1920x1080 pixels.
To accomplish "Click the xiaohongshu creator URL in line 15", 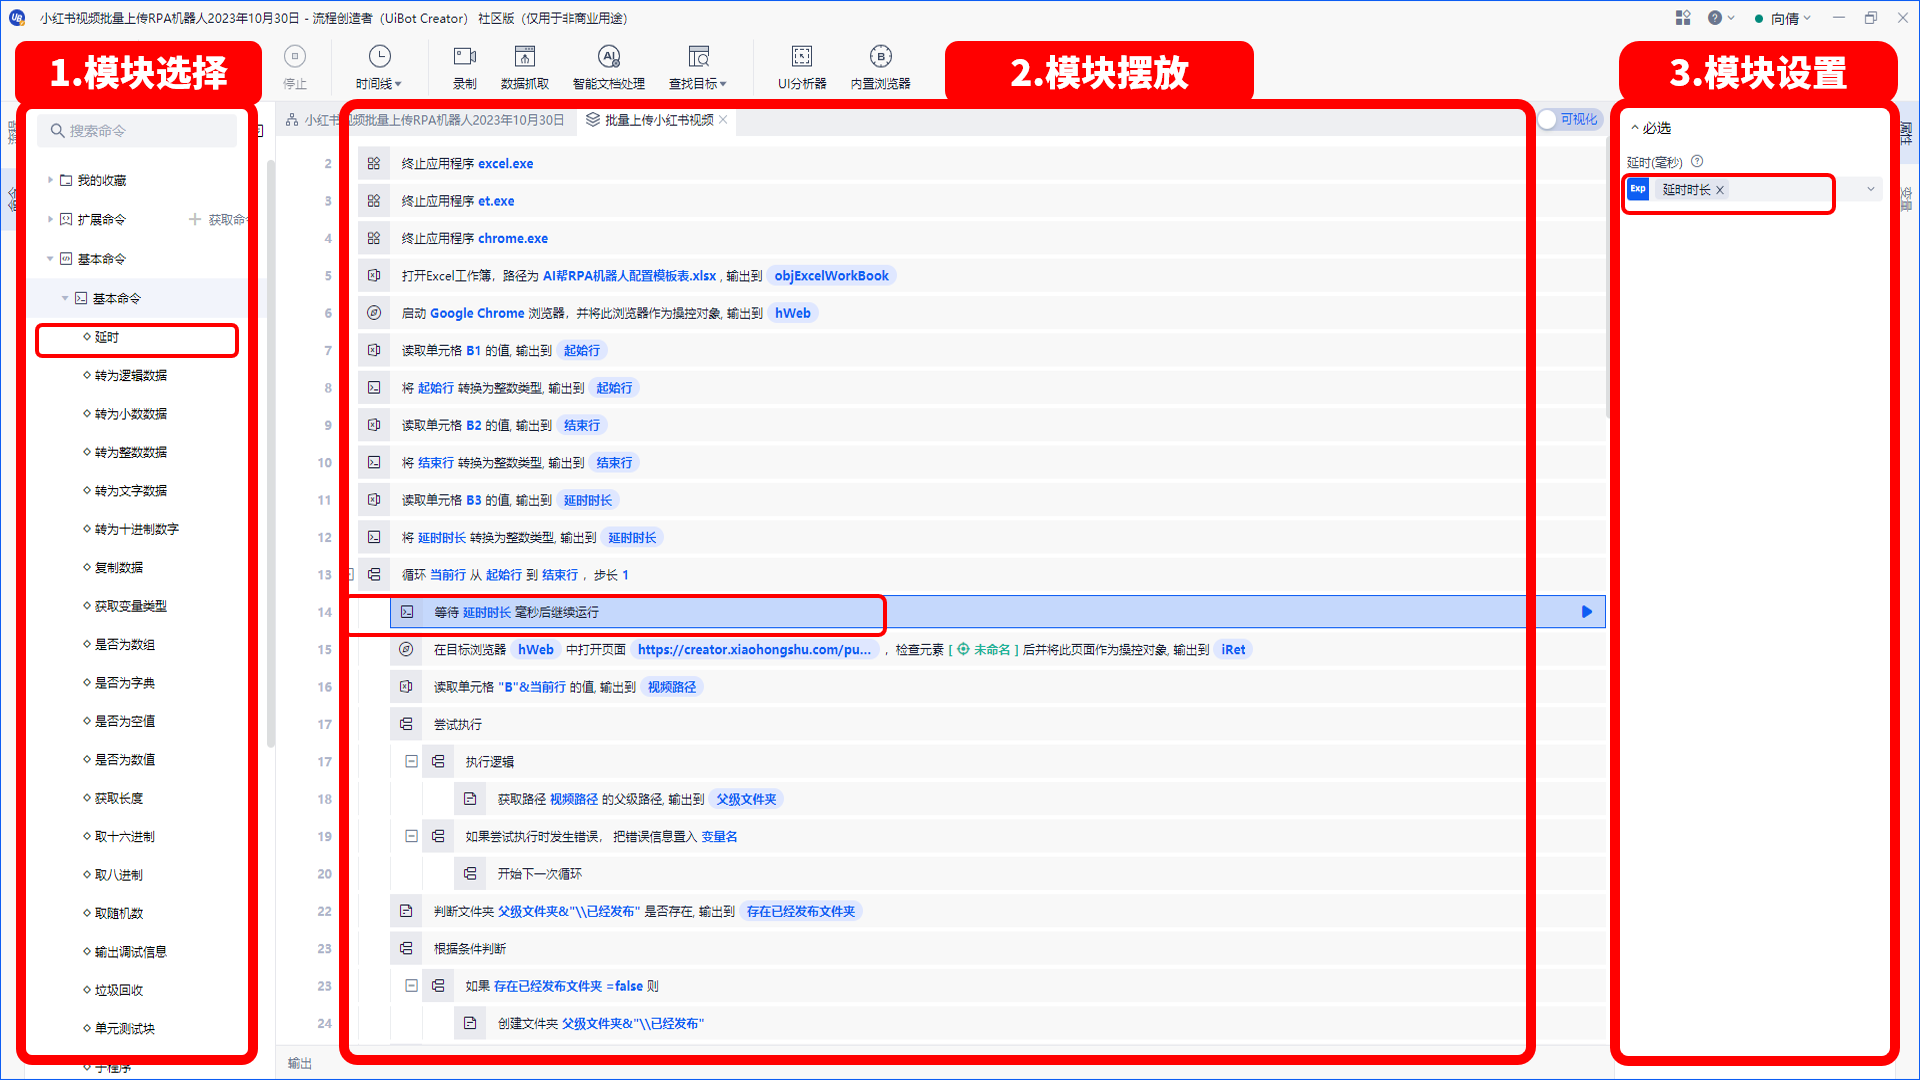I will click(x=754, y=649).
